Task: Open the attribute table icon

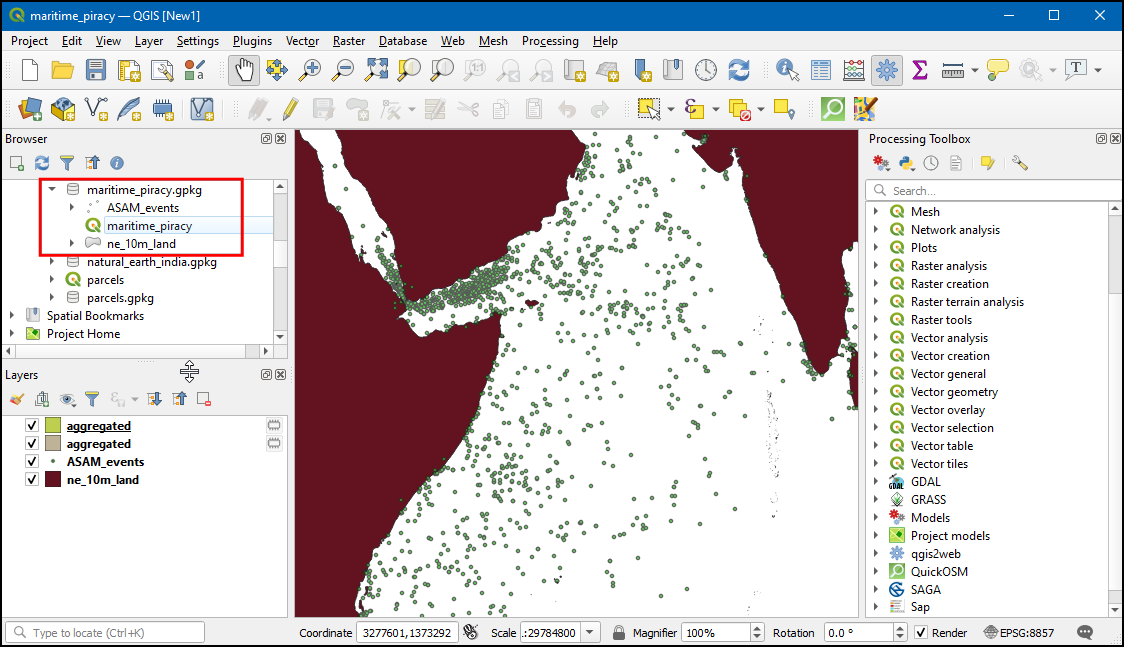Action: (x=821, y=70)
